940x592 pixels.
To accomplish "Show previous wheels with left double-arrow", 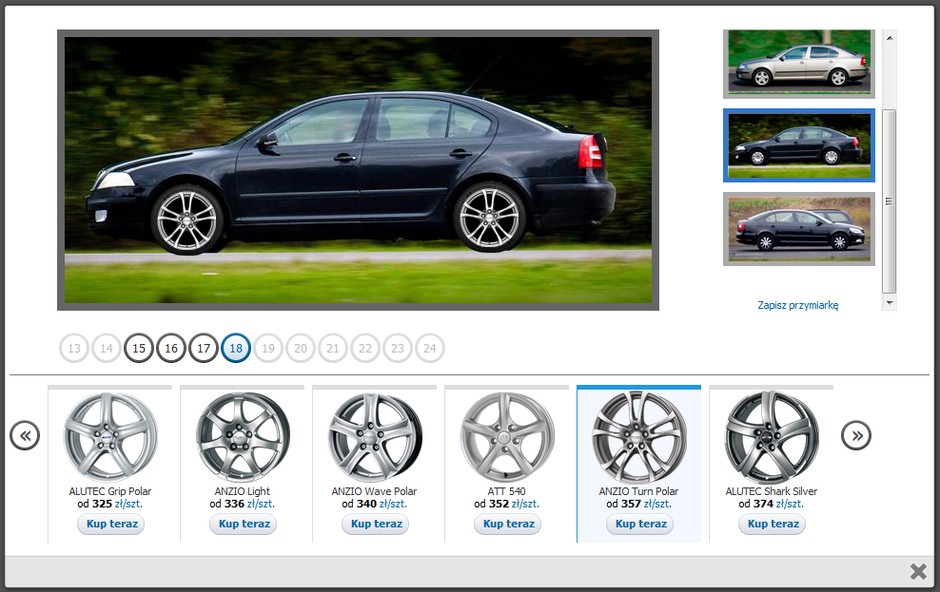I will 25,435.
